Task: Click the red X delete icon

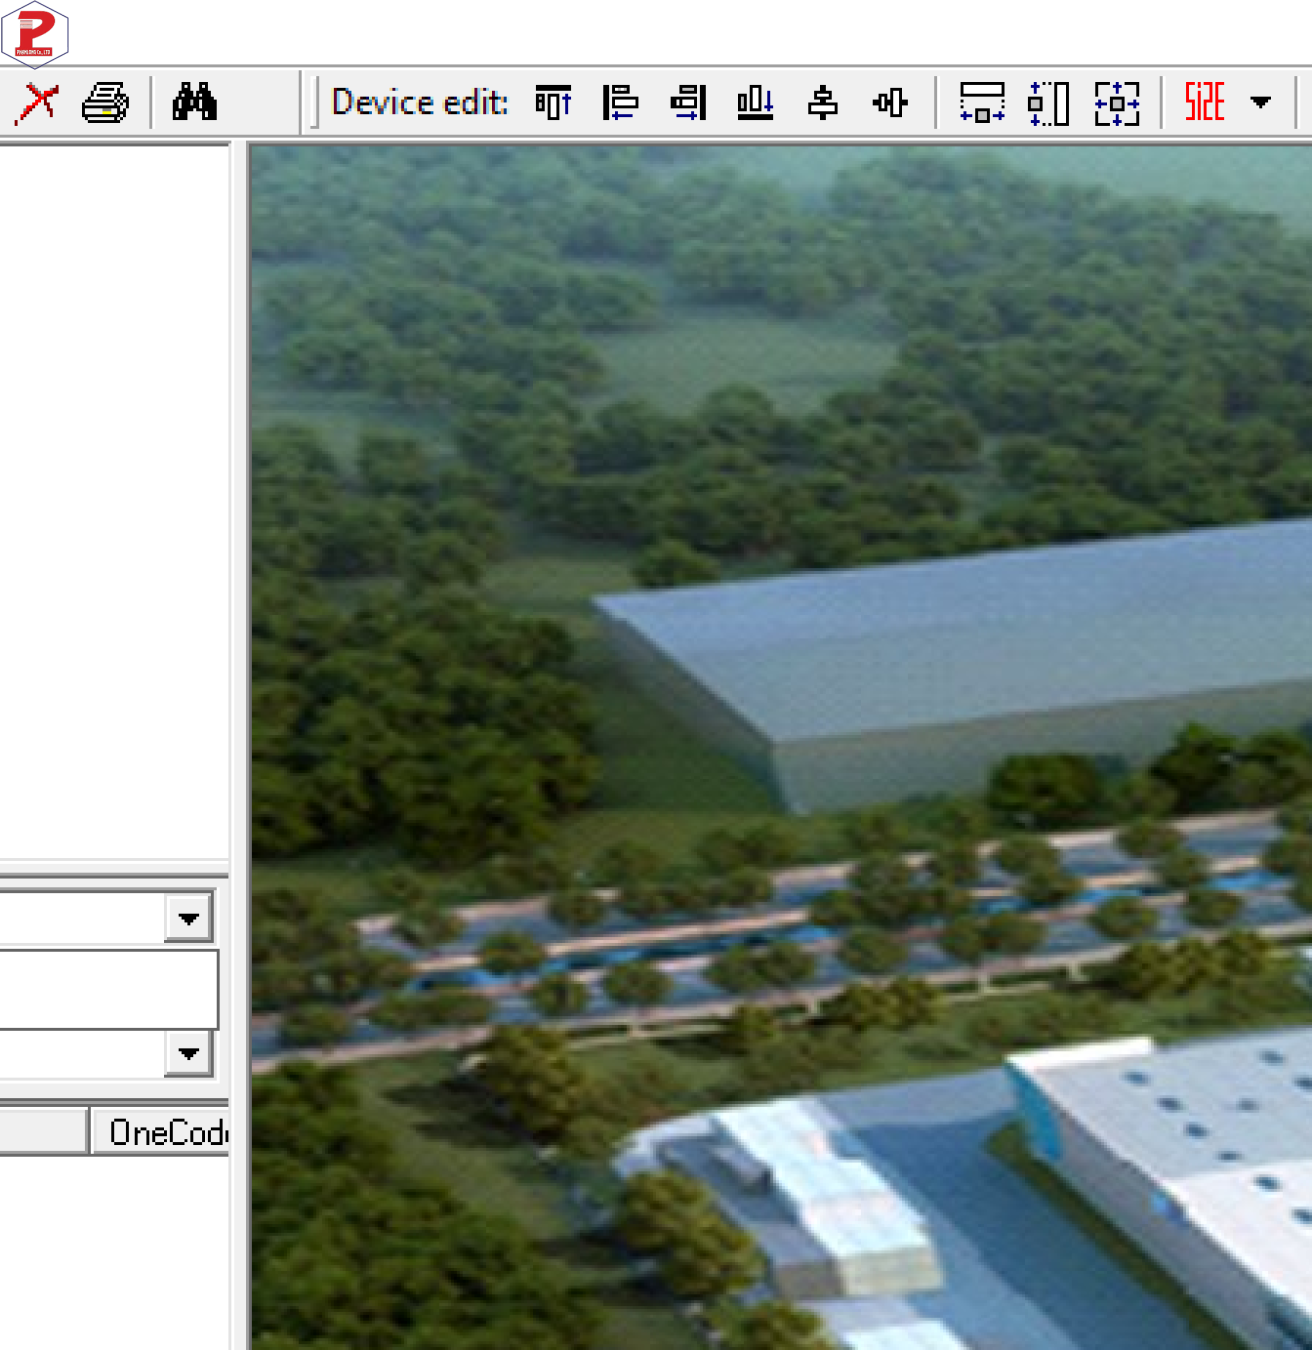Action: pos(37,103)
